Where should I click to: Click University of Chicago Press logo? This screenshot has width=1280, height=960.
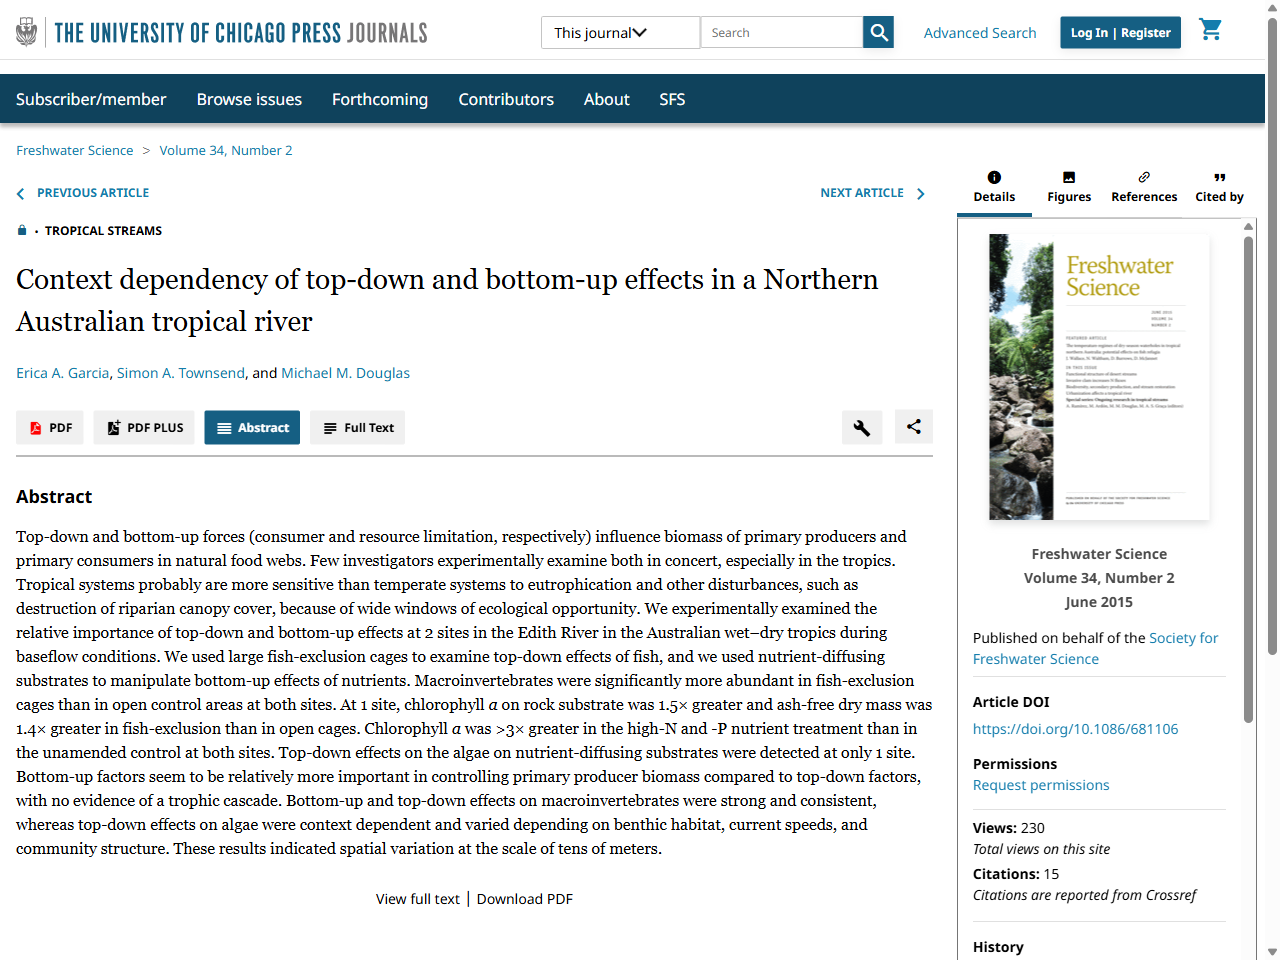point(222,33)
